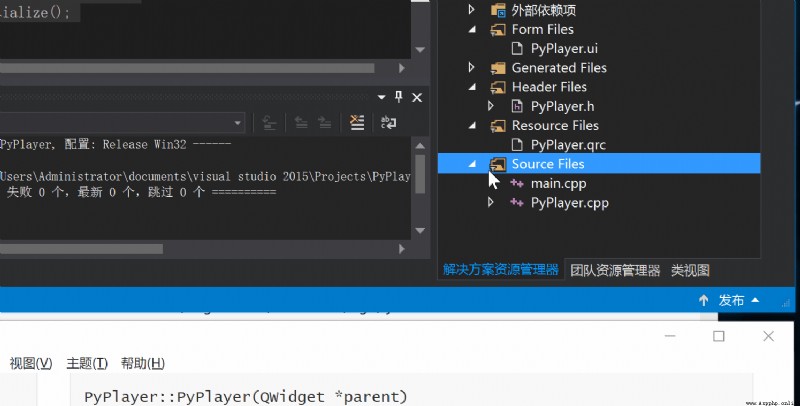
Task: Select PyPlayer.cpp in the tree
Action: pyautogui.click(x=569, y=203)
